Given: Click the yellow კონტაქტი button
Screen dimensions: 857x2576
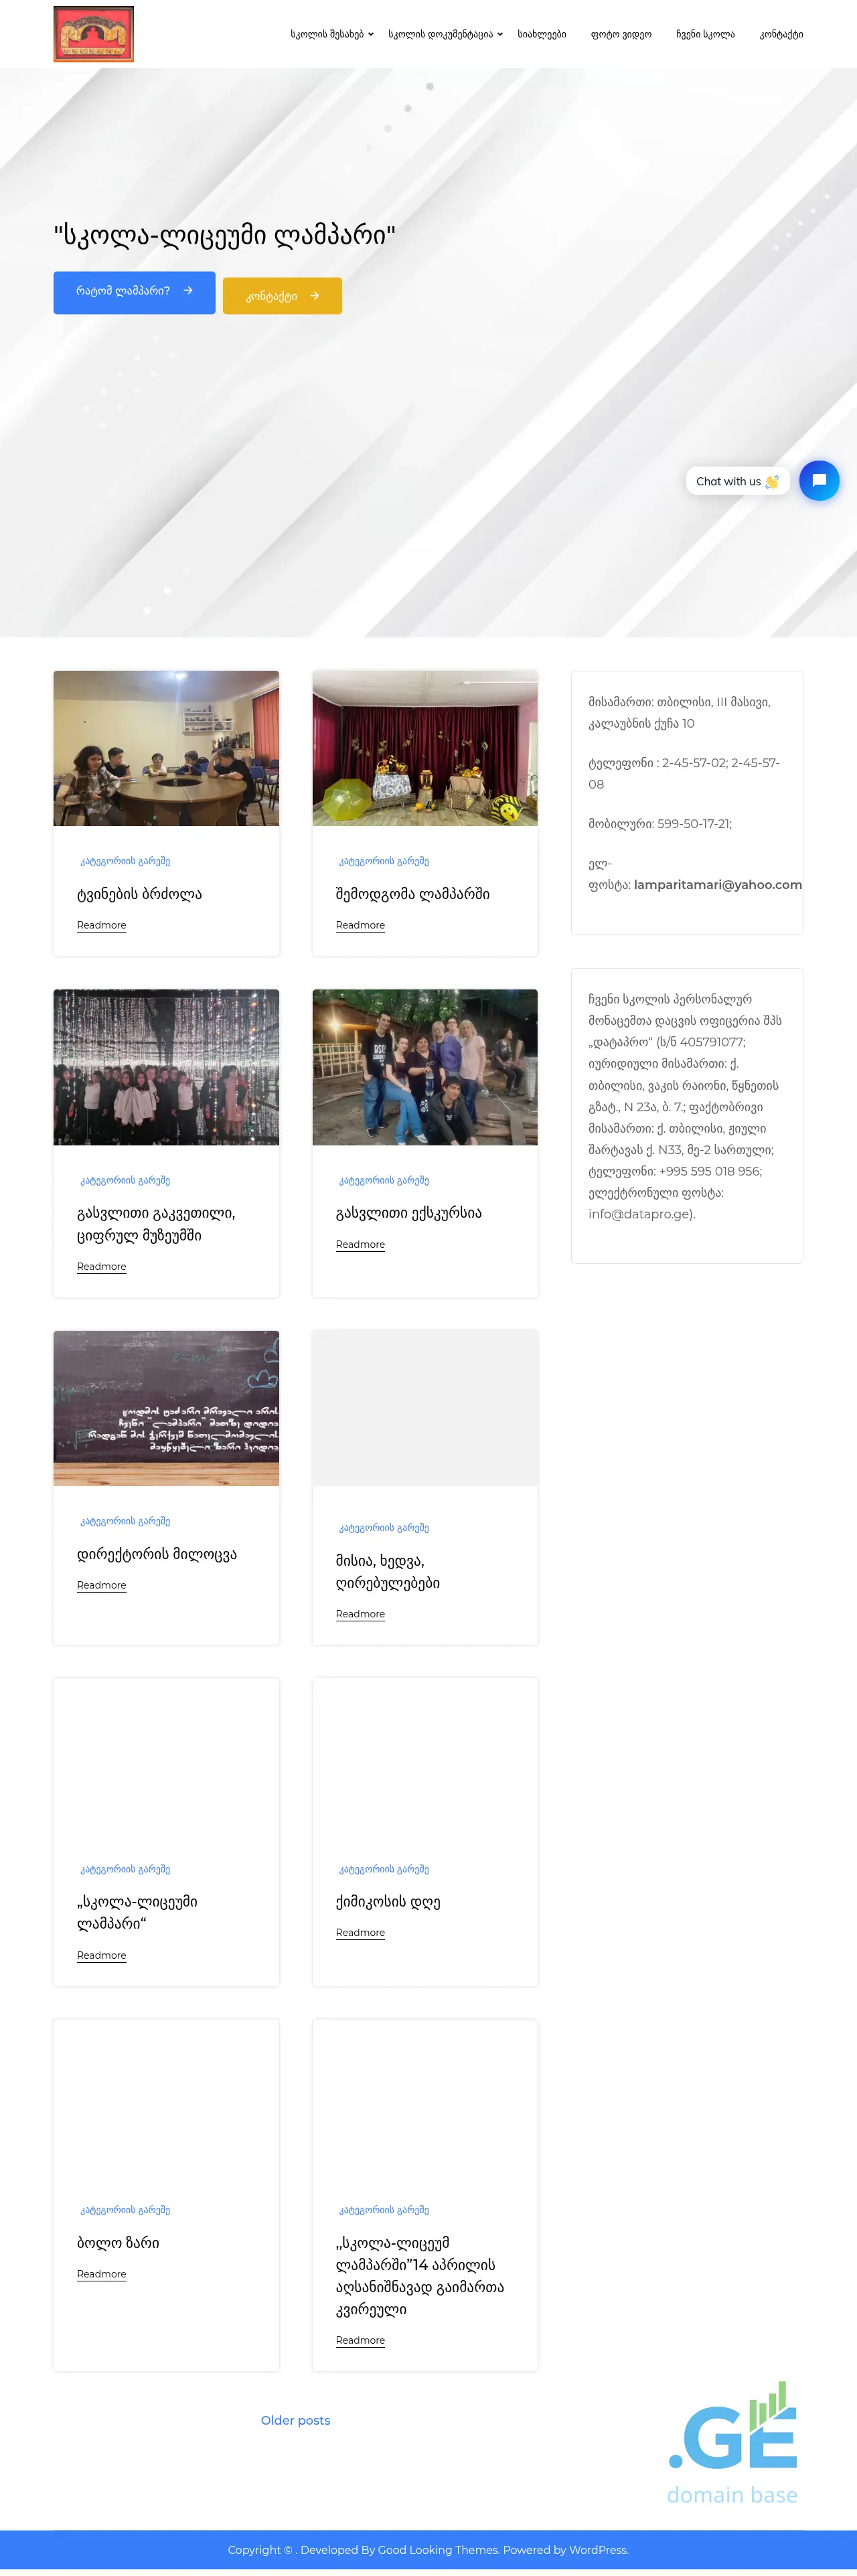Looking at the screenshot, I should click(x=282, y=296).
